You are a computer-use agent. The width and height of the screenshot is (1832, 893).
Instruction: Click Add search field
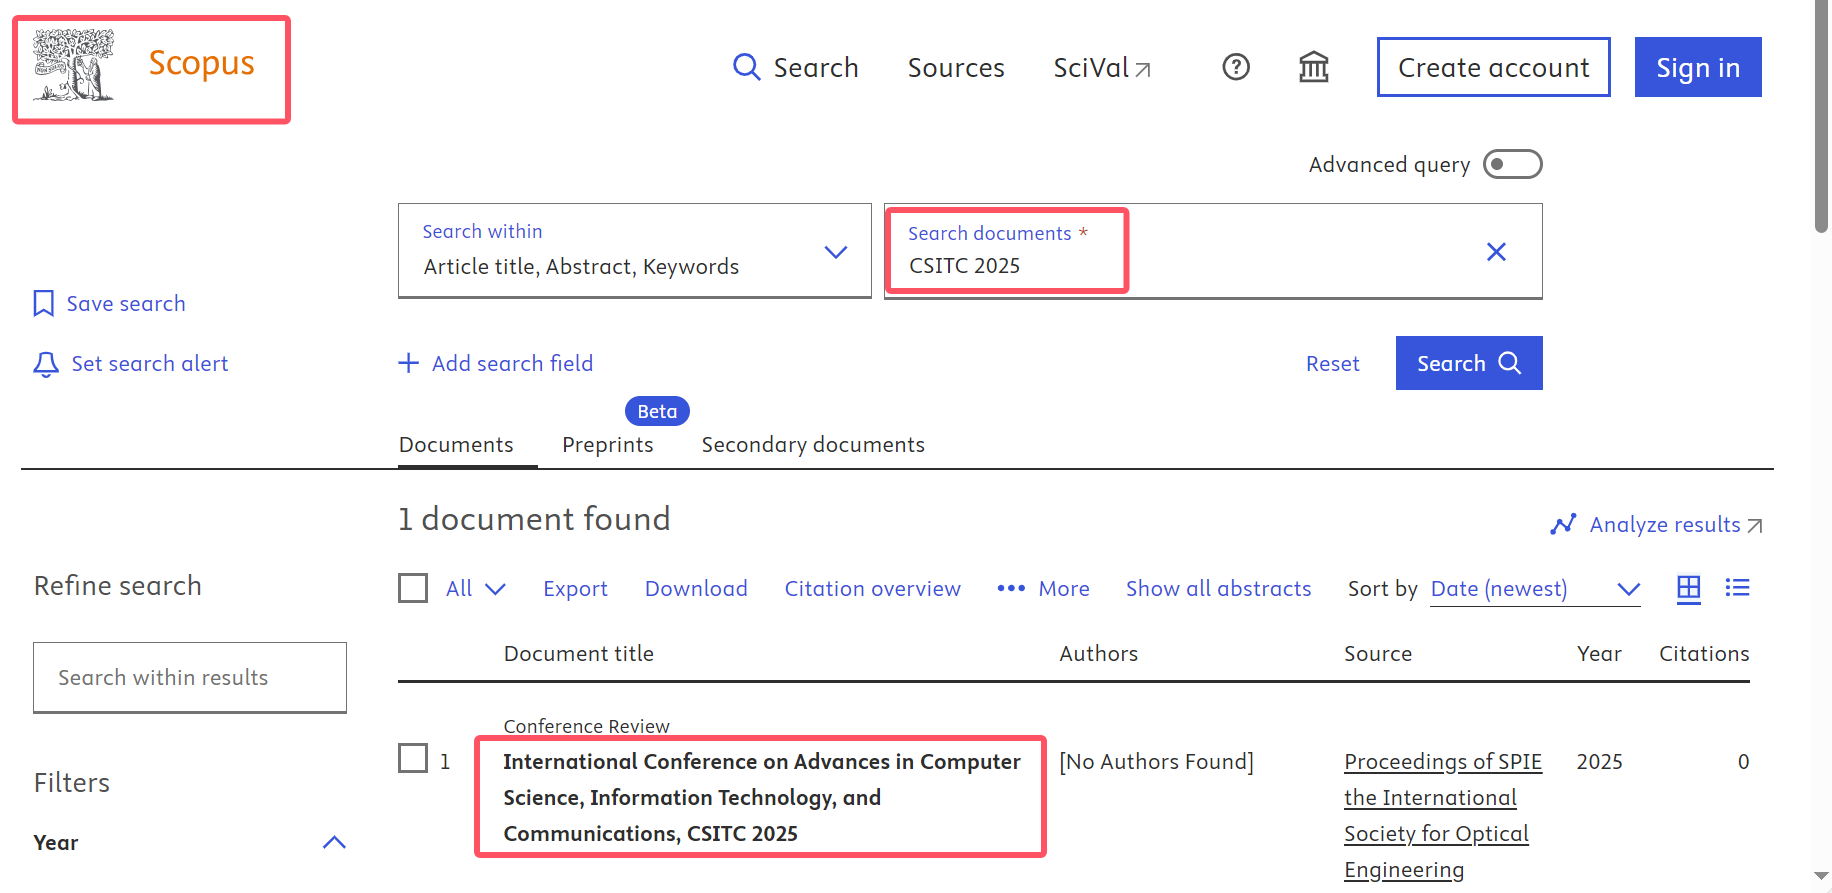496,363
